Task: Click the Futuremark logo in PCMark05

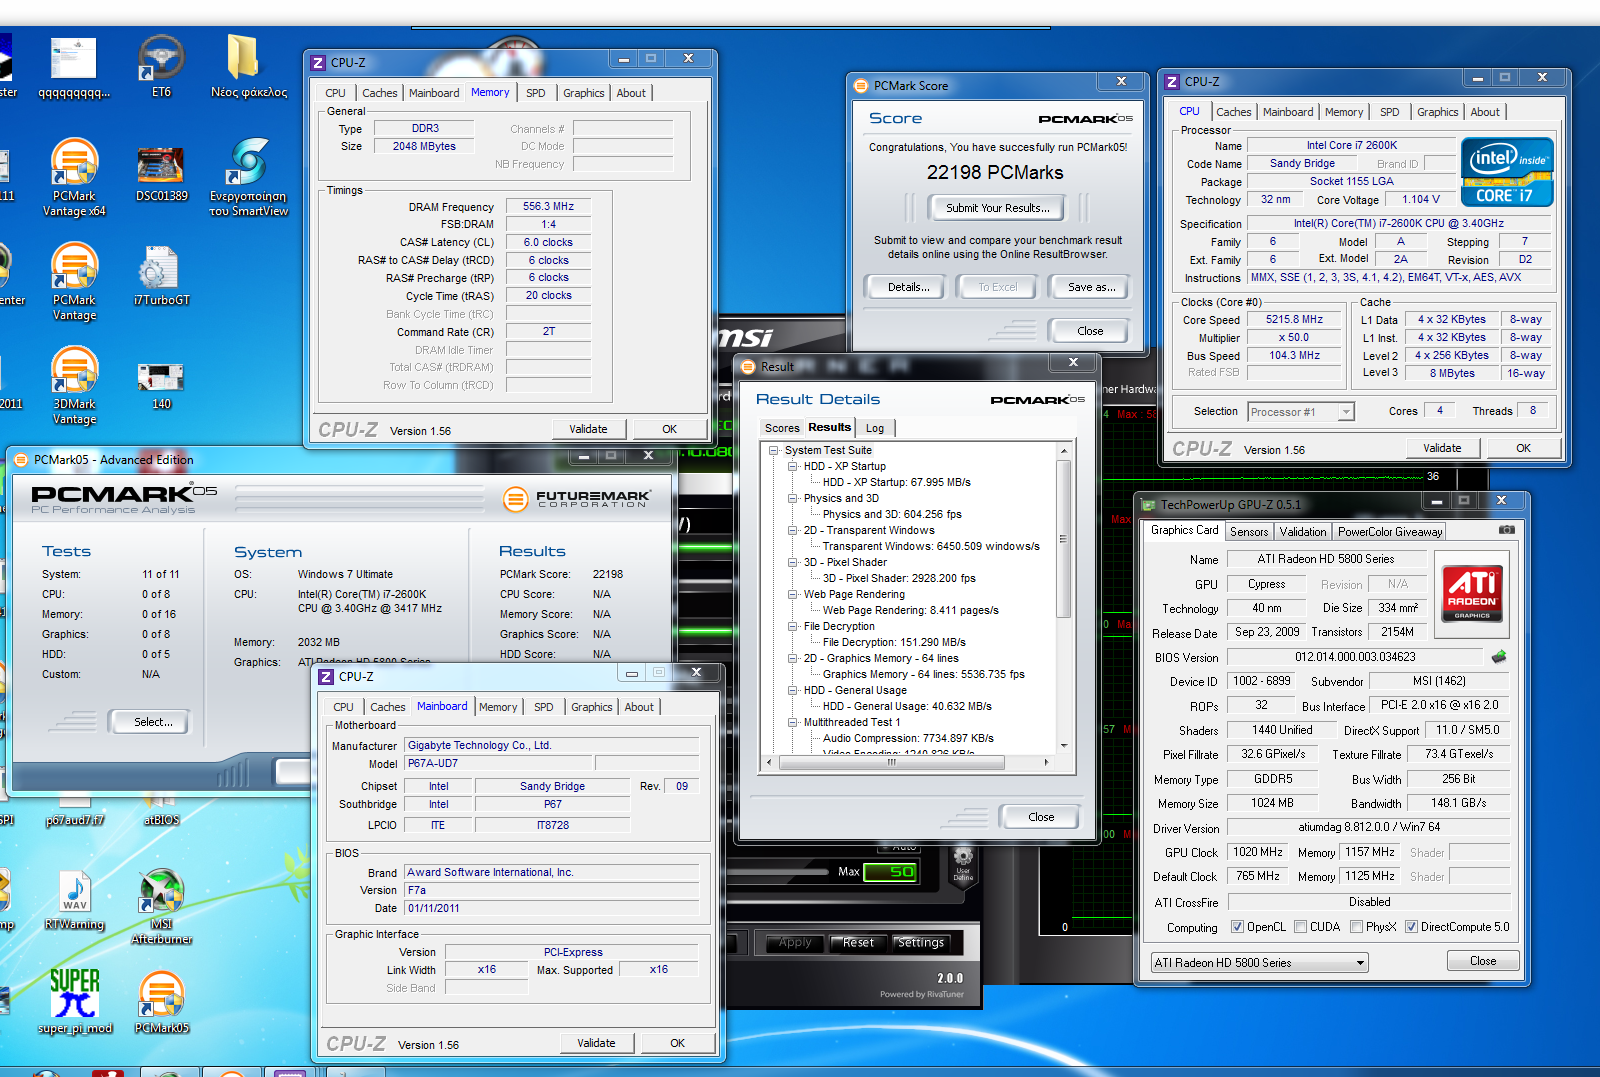Action: click(x=577, y=498)
